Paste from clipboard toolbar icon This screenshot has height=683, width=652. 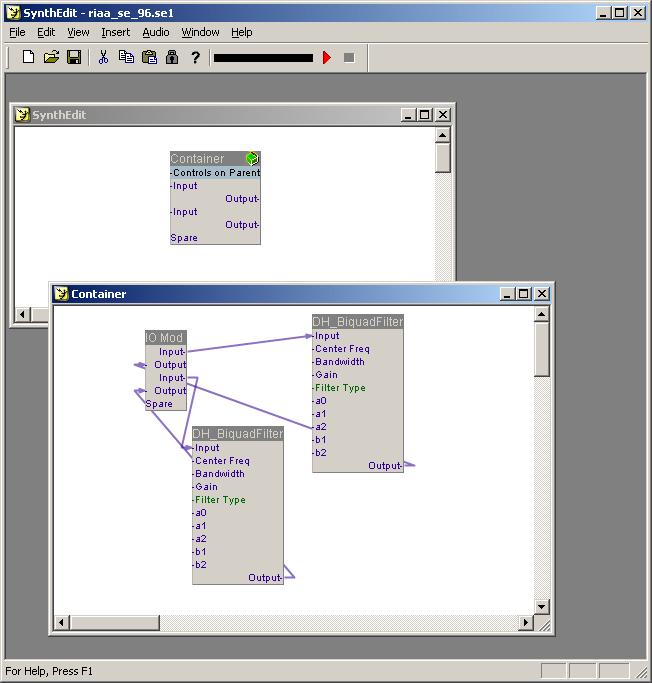149,57
